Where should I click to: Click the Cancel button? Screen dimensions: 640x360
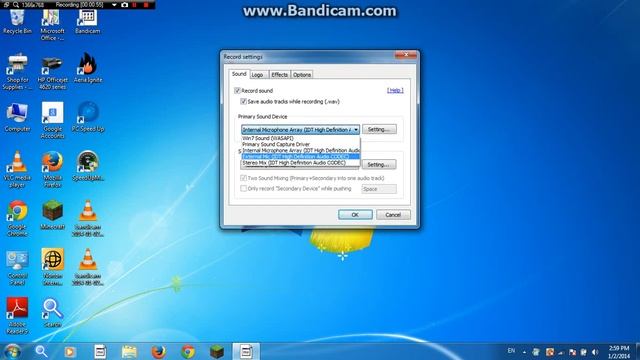pyautogui.click(x=393, y=215)
